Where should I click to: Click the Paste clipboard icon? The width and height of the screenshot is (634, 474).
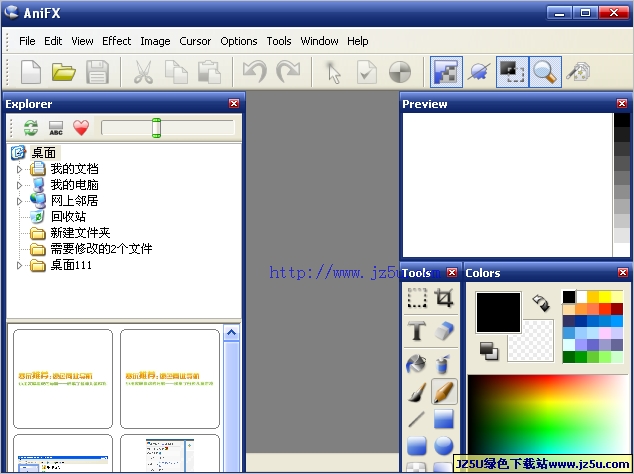(209, 72)
